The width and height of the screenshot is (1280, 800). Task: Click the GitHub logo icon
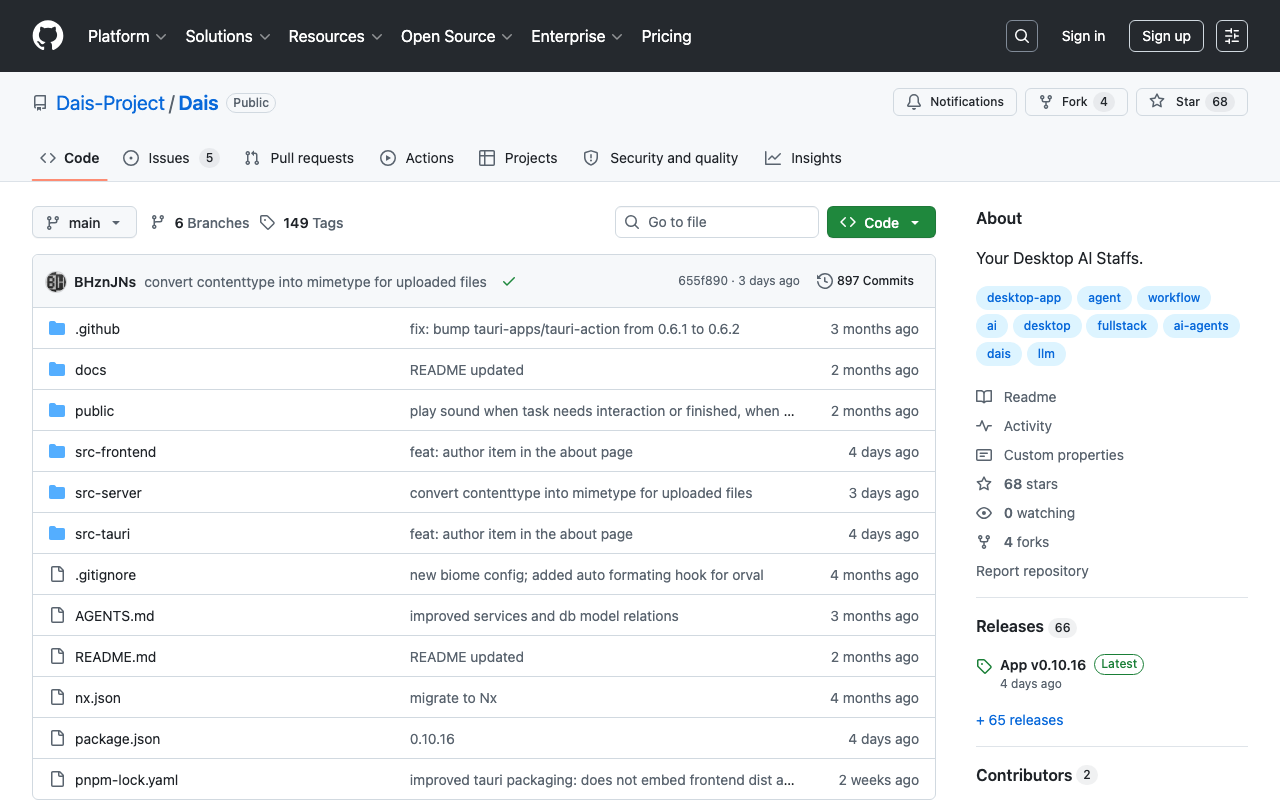[48, 36]
